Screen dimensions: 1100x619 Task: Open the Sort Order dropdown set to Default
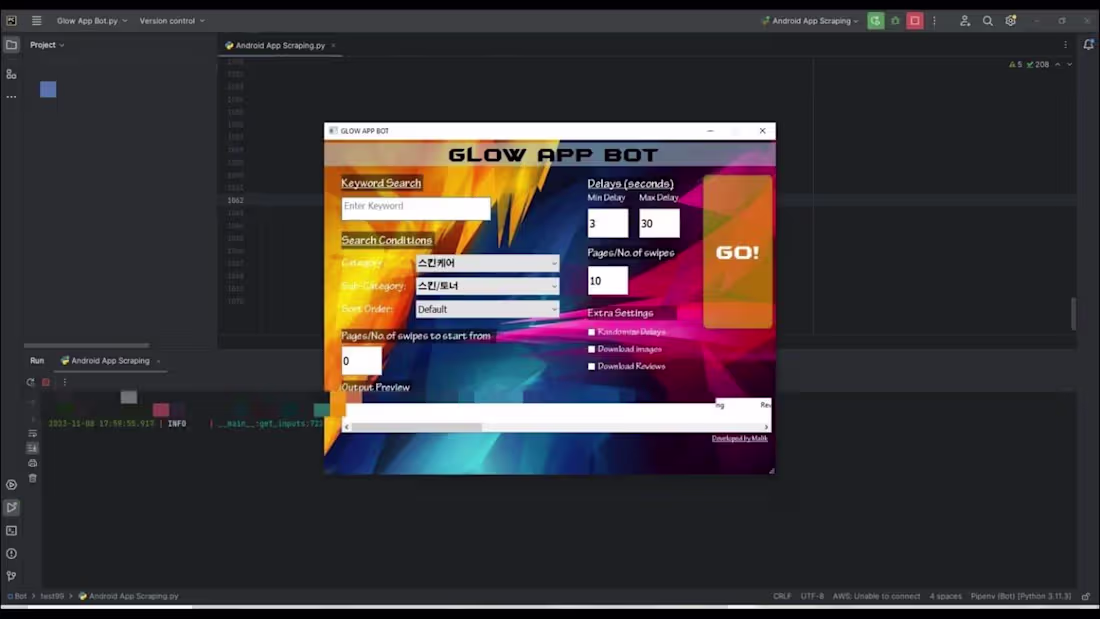pyautogui.click(x=488, y=310)
